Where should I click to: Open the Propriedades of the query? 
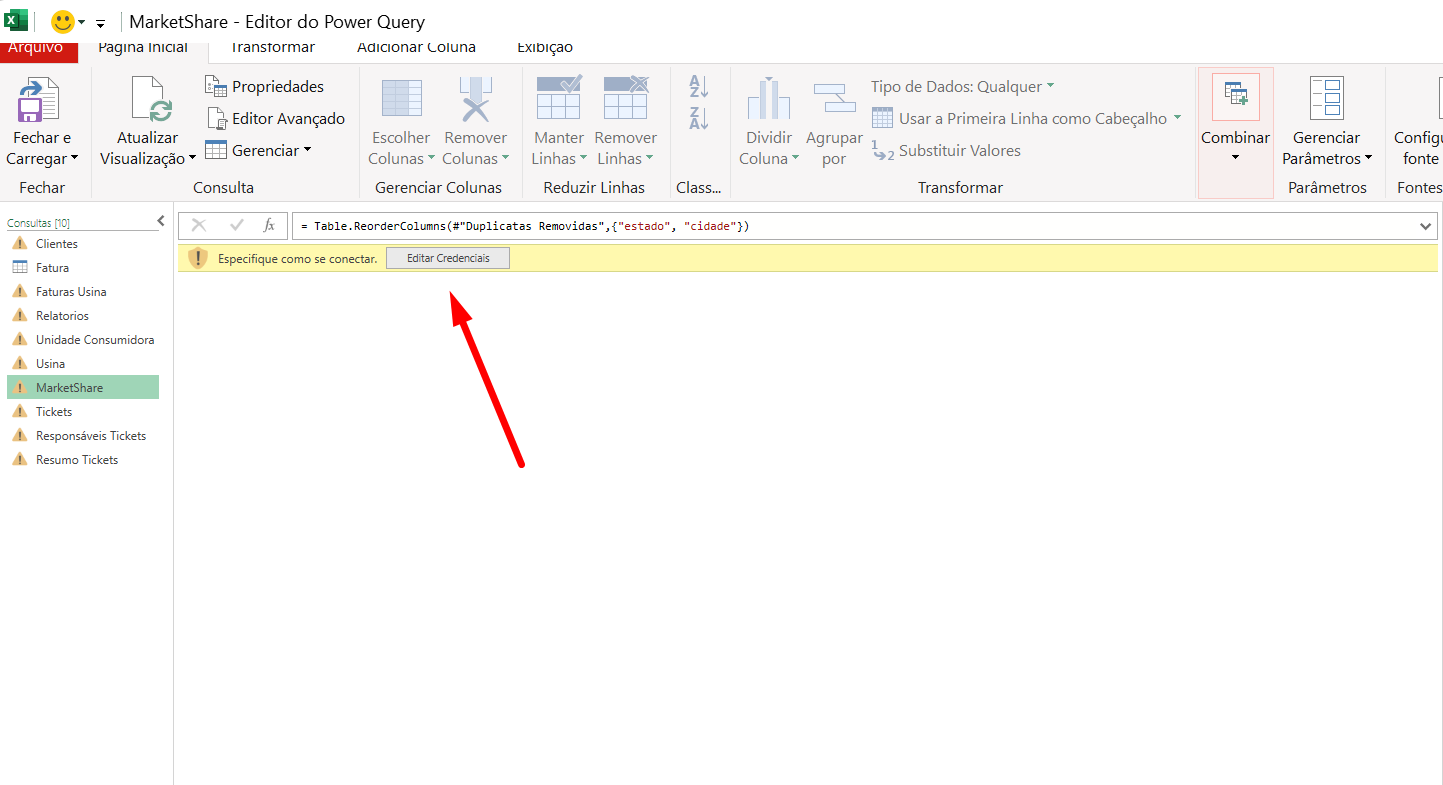click(x=265, y=87)
